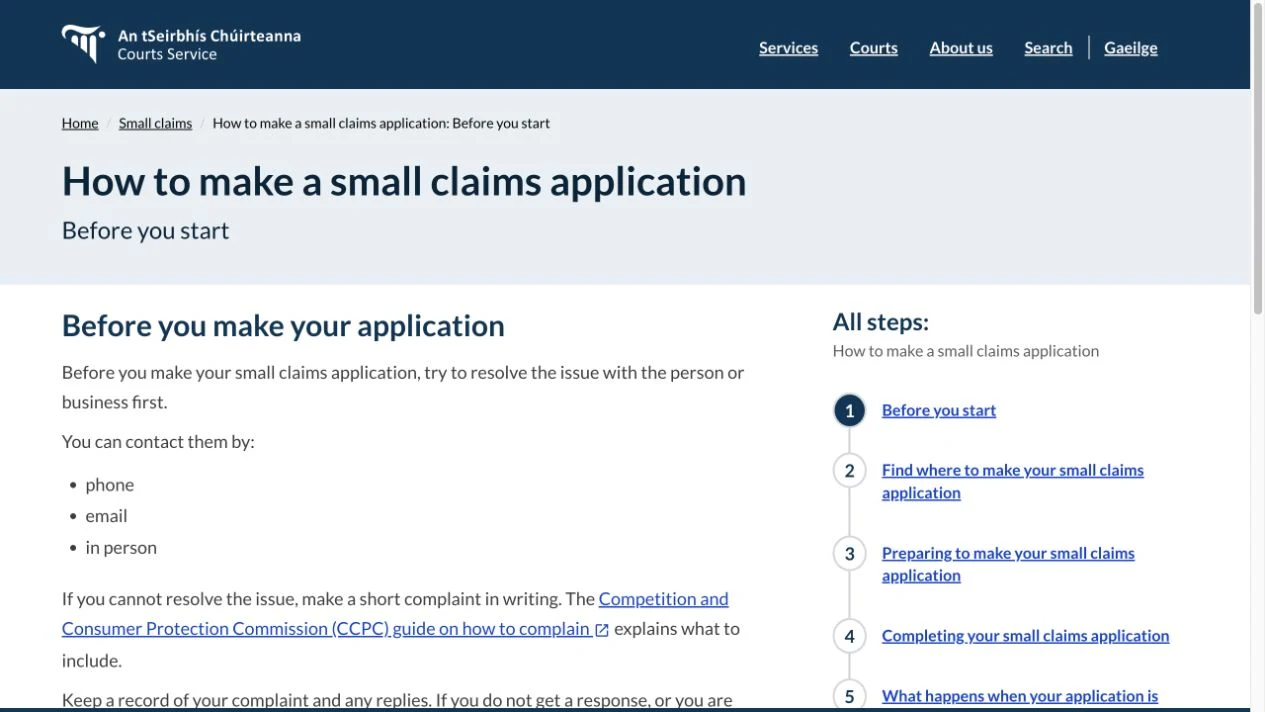1265x712 pixels.
Task: Click 'You can contact them by:' text
Action: click(158, 441)
